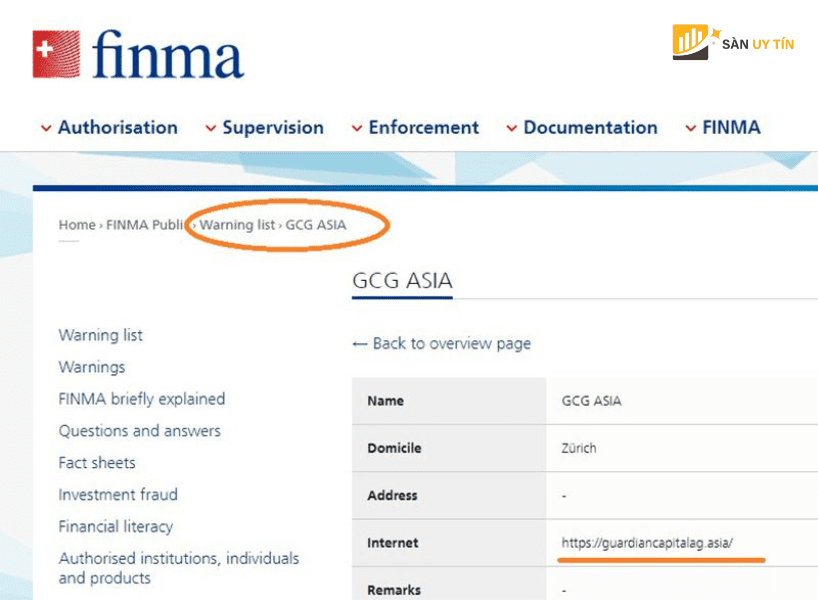The width and height of the screenshot is (818, 600).
Task: Open Financial literacy sidebar link
Action: [x=116, y=527]
